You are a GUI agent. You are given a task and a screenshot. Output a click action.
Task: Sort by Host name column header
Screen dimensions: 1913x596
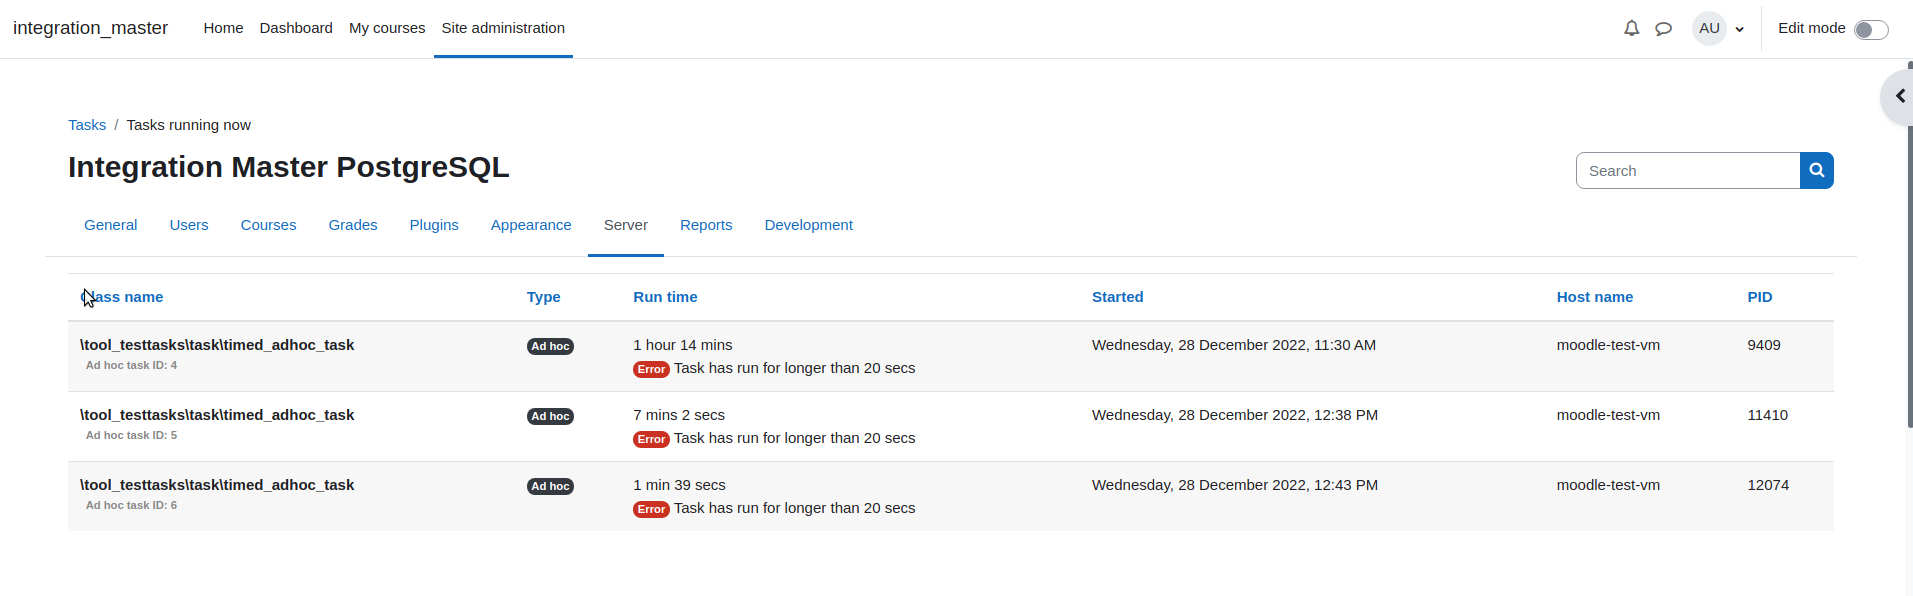[1594, 297]
